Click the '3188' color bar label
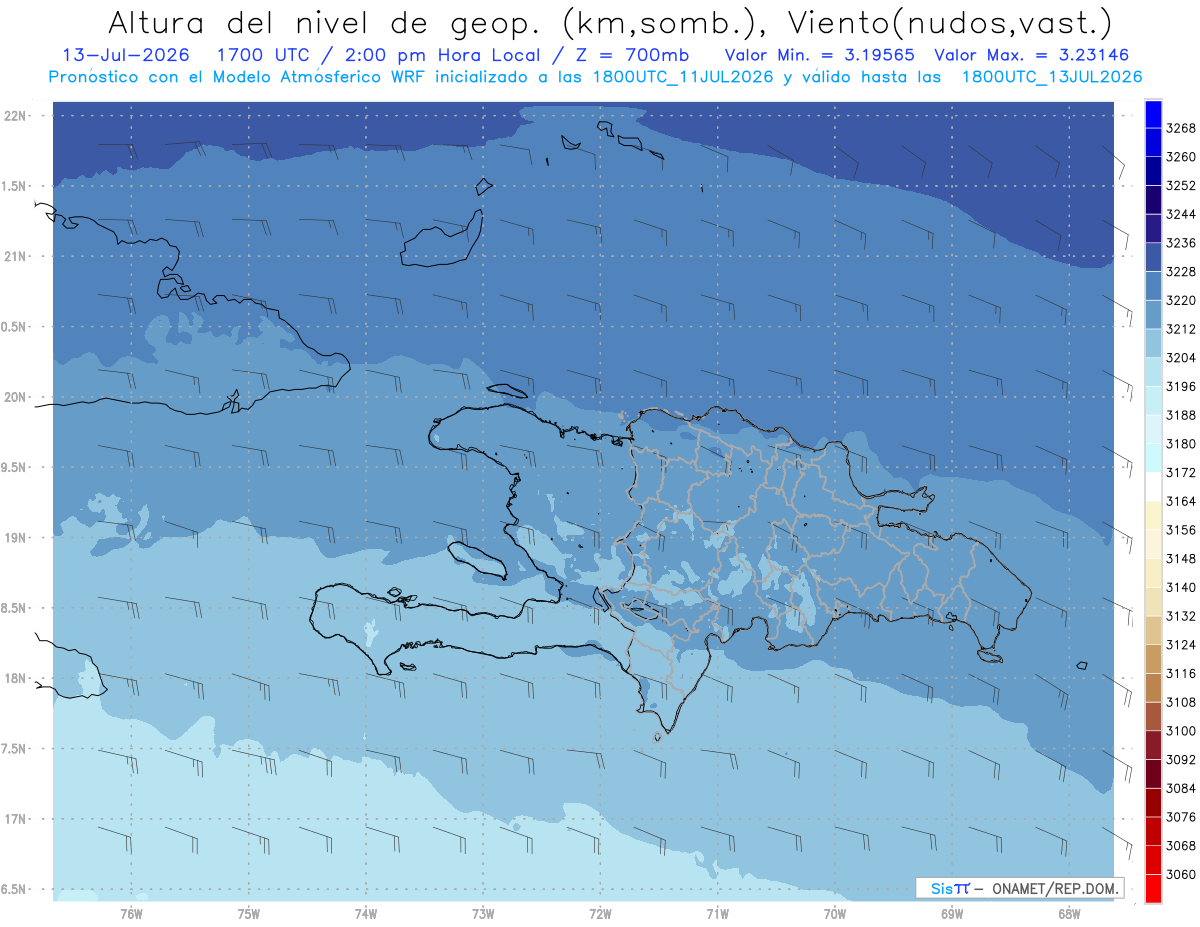Screen dimensions: 1200x927 click(1181, 415)
